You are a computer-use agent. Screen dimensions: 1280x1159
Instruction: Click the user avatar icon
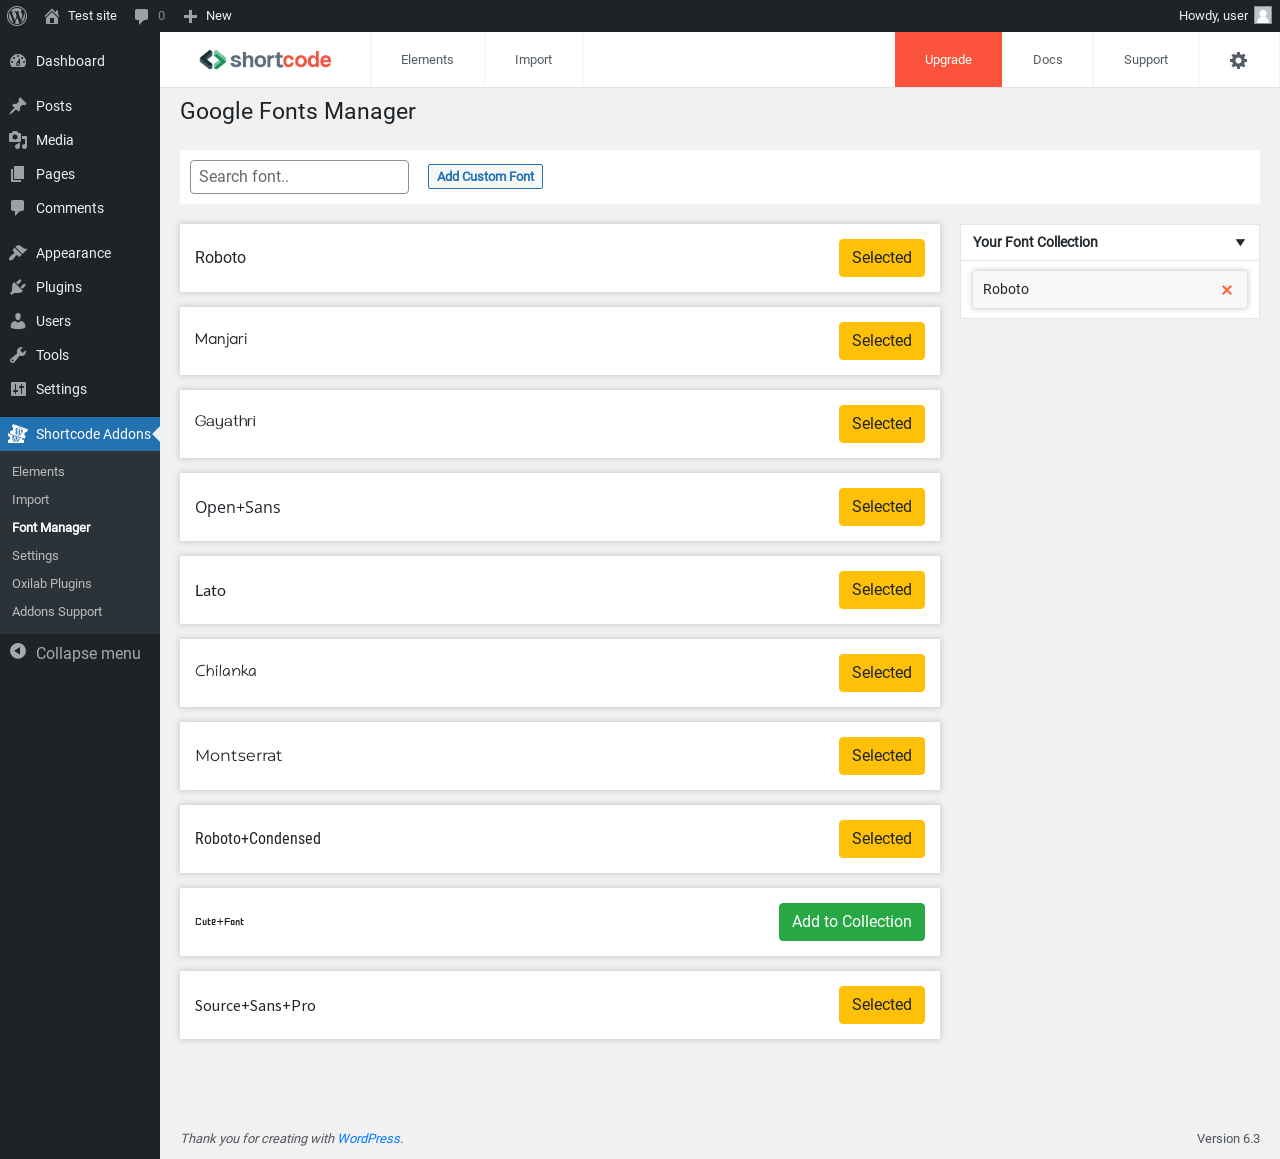point(1263,15)
